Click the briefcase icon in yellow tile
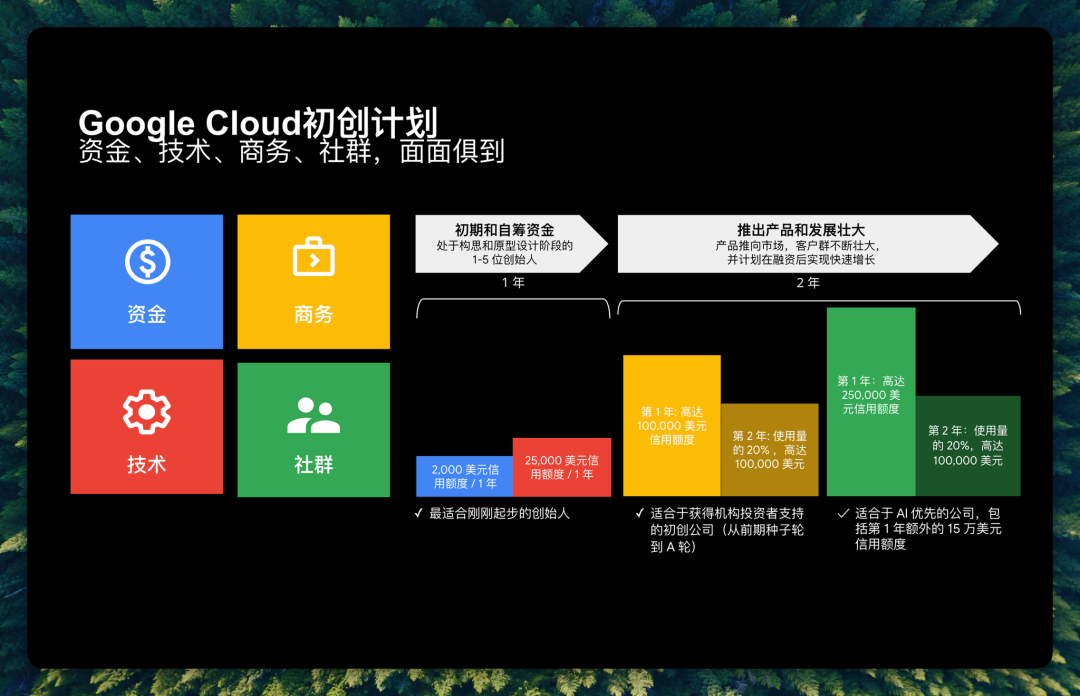This screenshot has height=696, width=1080. (313, 257)
